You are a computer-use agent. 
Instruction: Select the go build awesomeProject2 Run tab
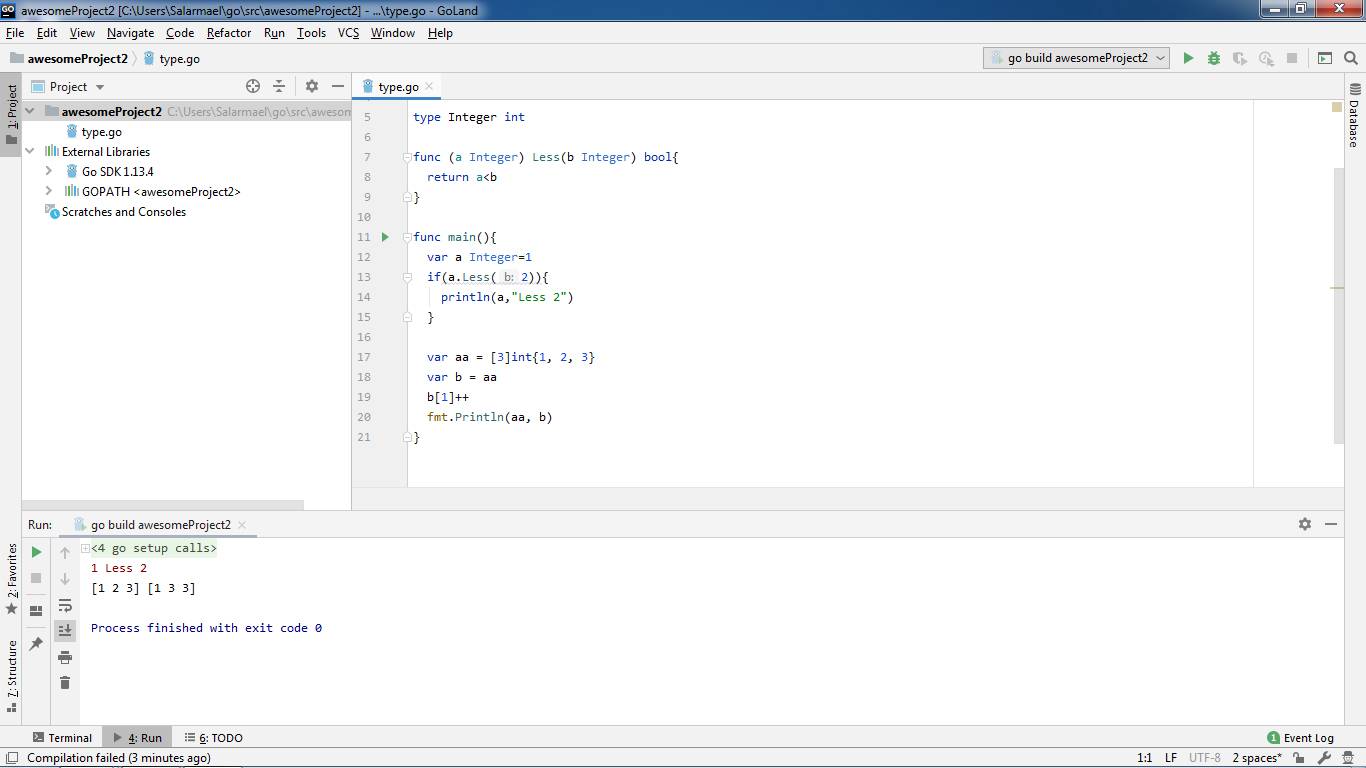click(x=160, y=524)
